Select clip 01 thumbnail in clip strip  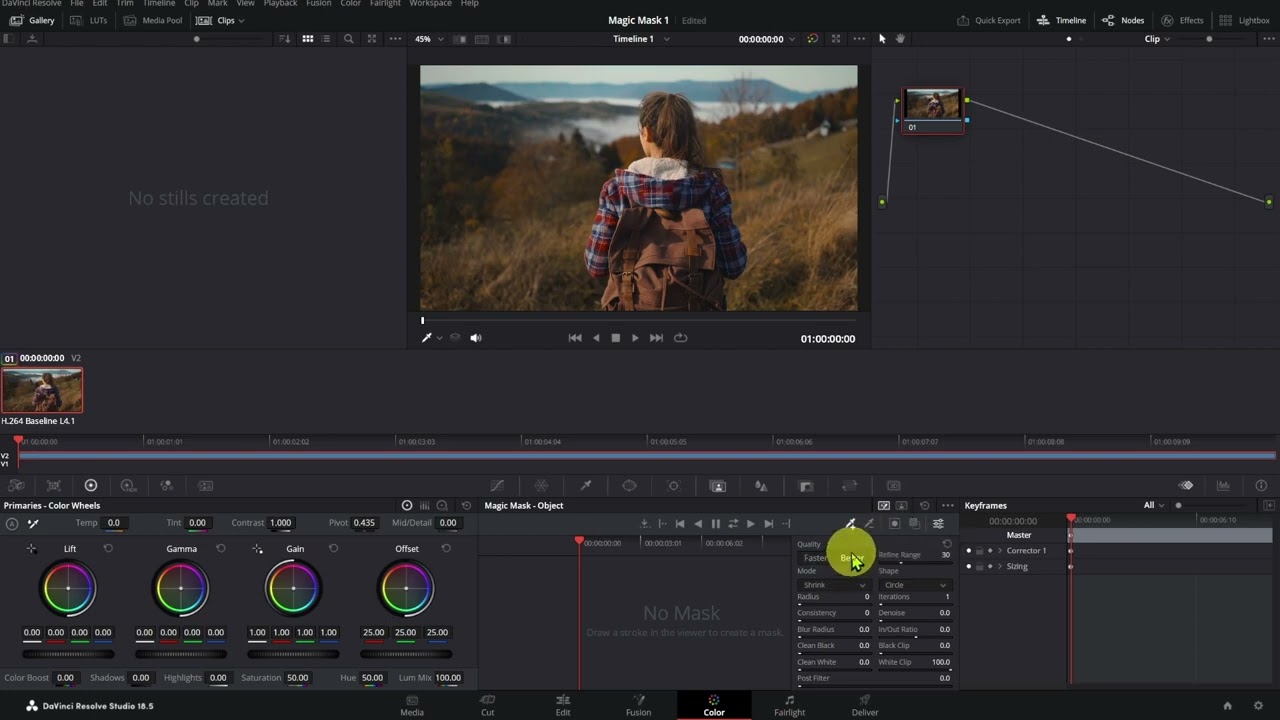pos(42,390)
